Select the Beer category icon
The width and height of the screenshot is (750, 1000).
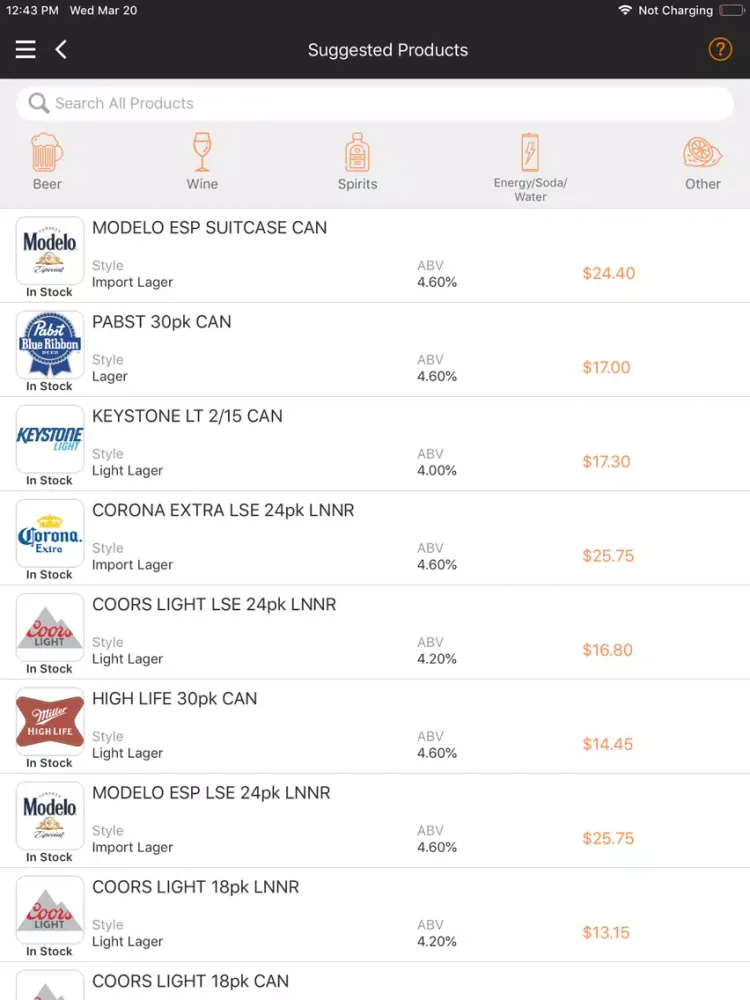coord(47,154)
